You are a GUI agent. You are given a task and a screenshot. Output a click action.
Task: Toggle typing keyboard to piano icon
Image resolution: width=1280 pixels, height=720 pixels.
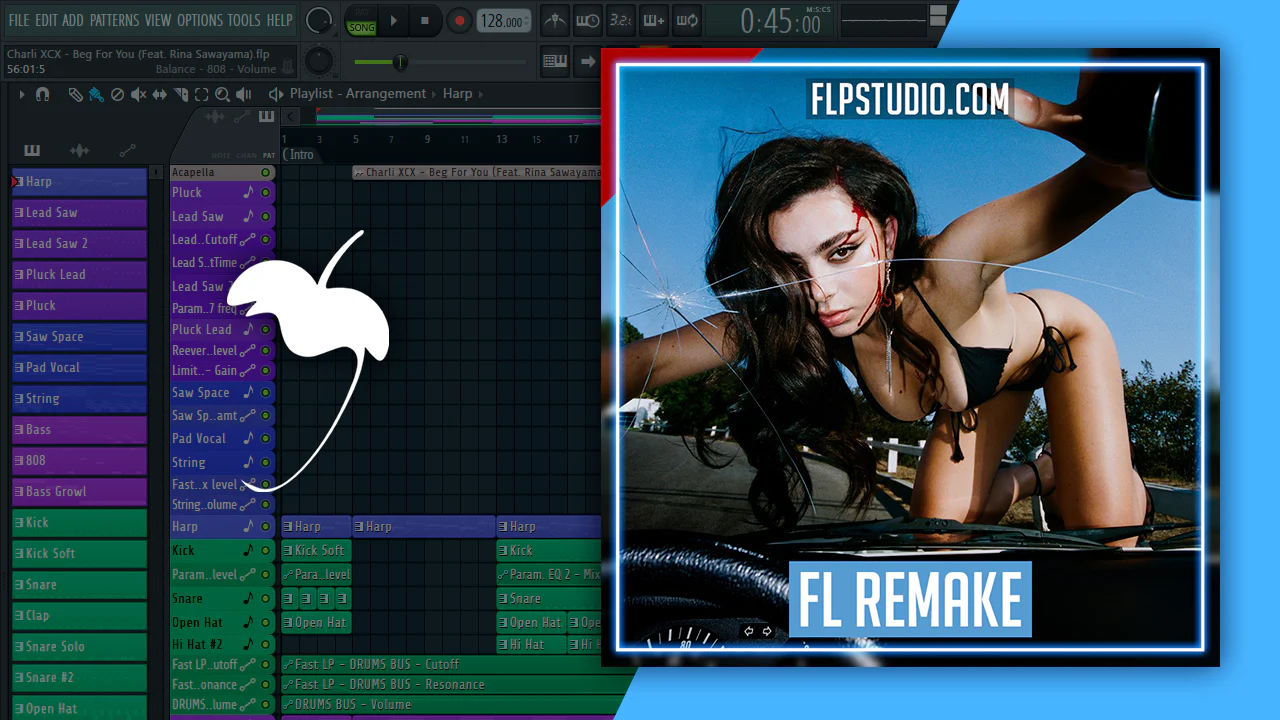tap(555, 61)
